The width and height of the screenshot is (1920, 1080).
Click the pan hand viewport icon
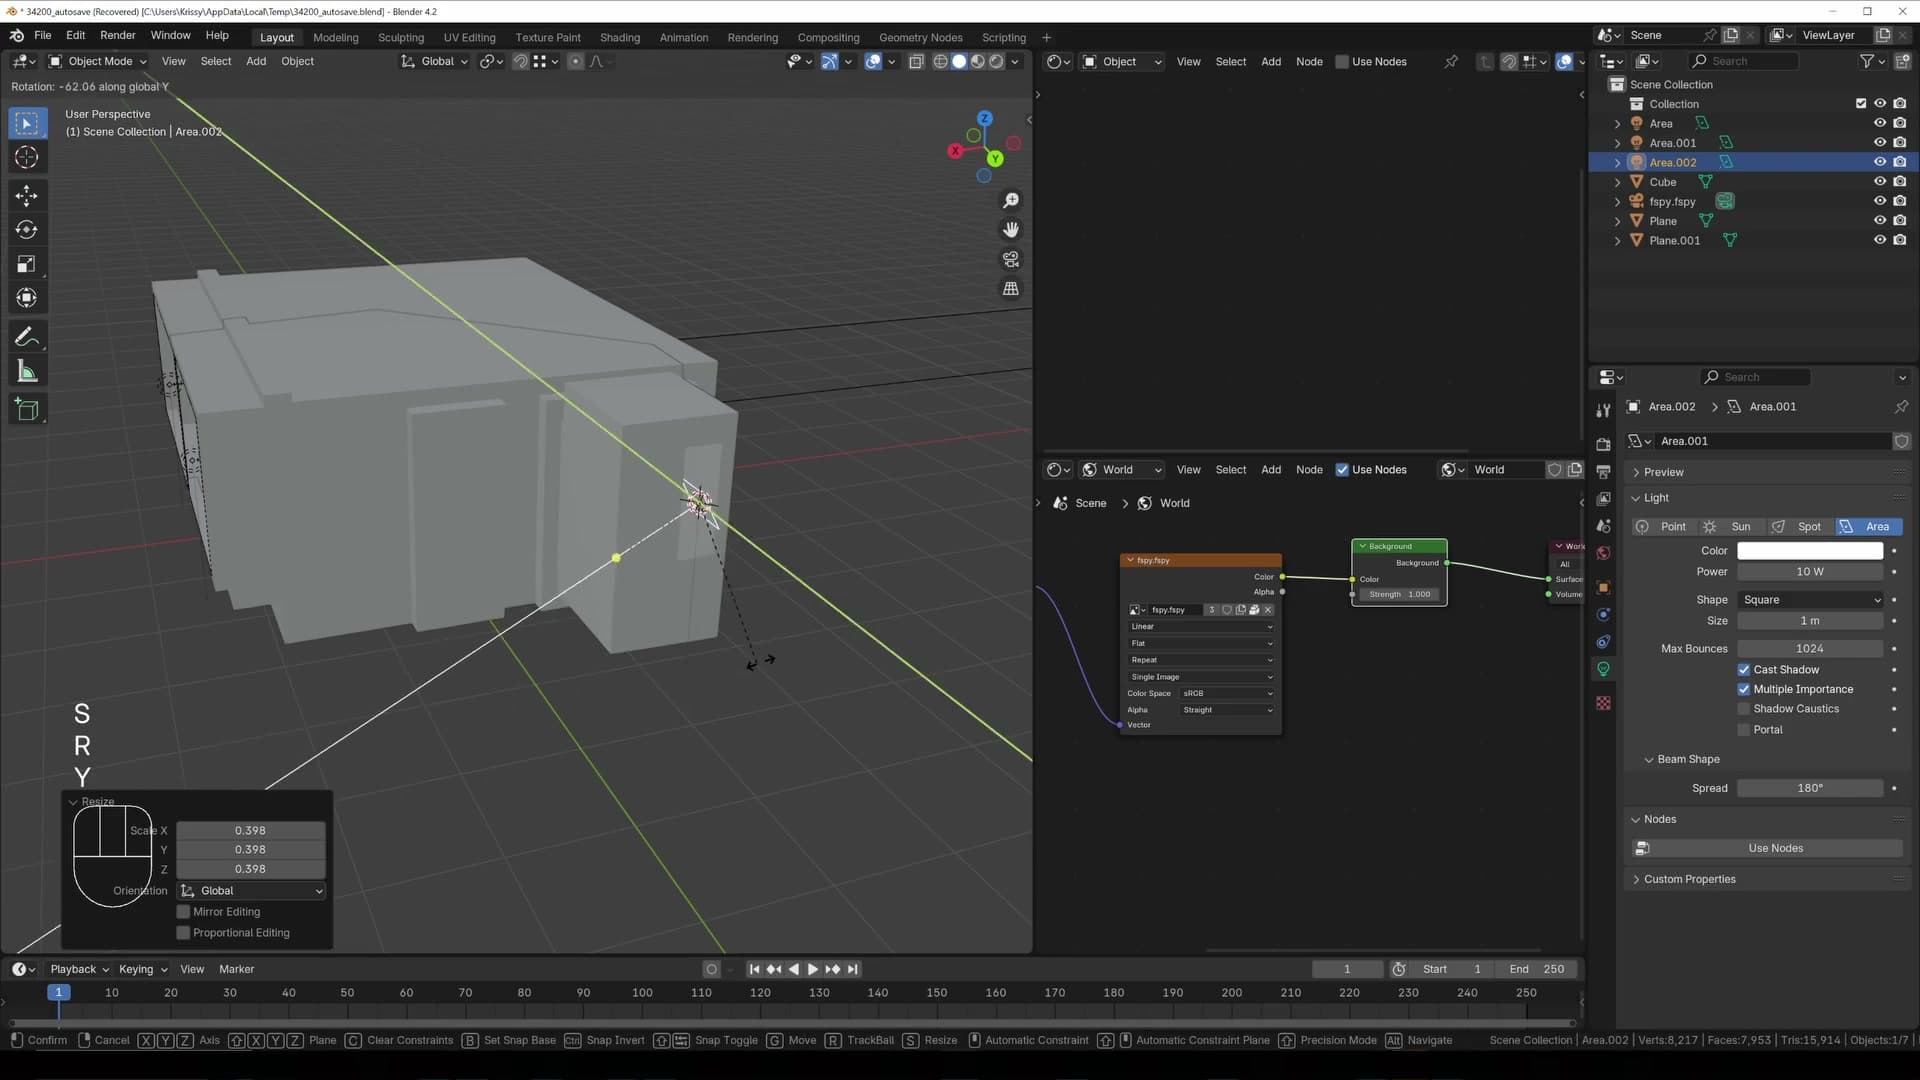click(1011, 230)
